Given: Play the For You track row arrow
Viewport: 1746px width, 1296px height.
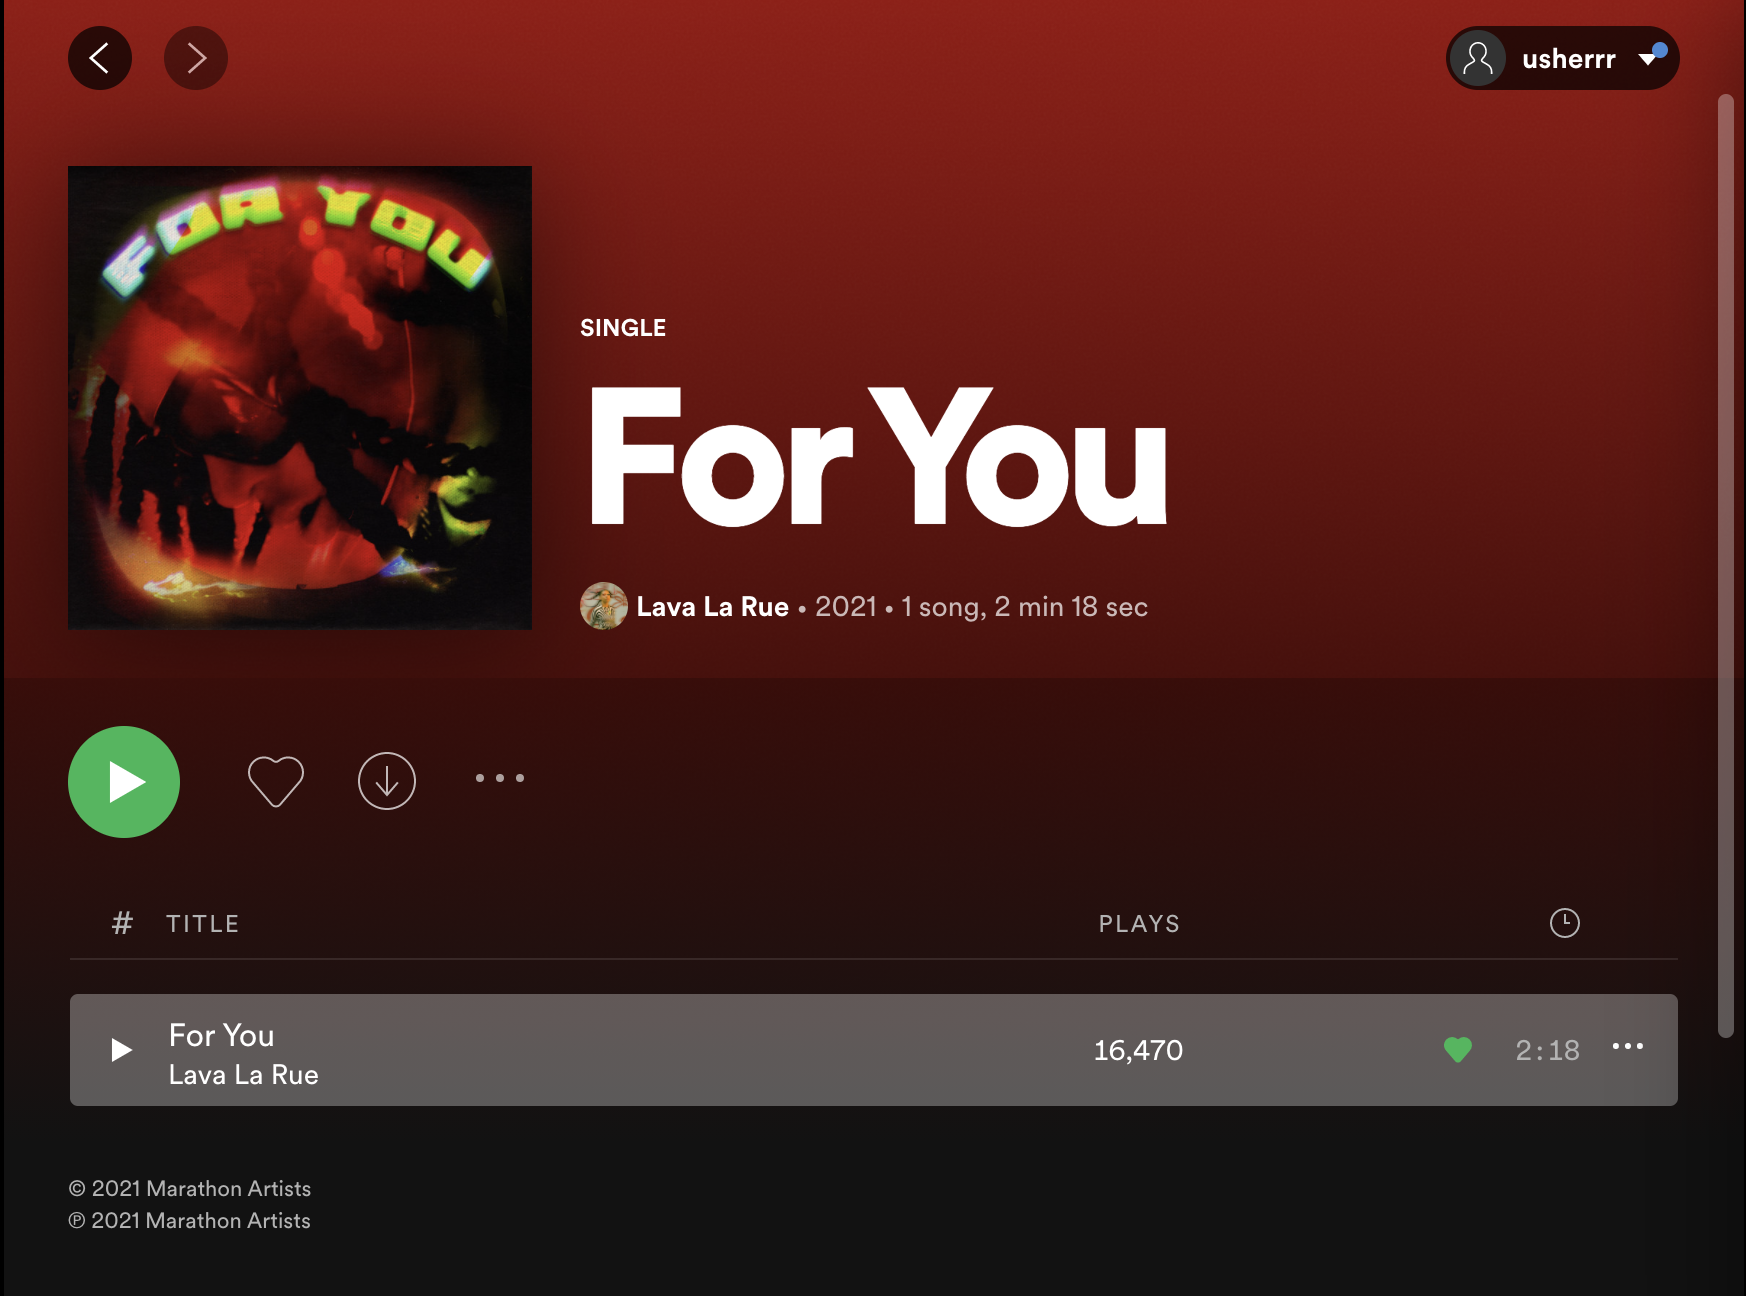Looking at the screenshot, I should click(x=122, y=1050).
